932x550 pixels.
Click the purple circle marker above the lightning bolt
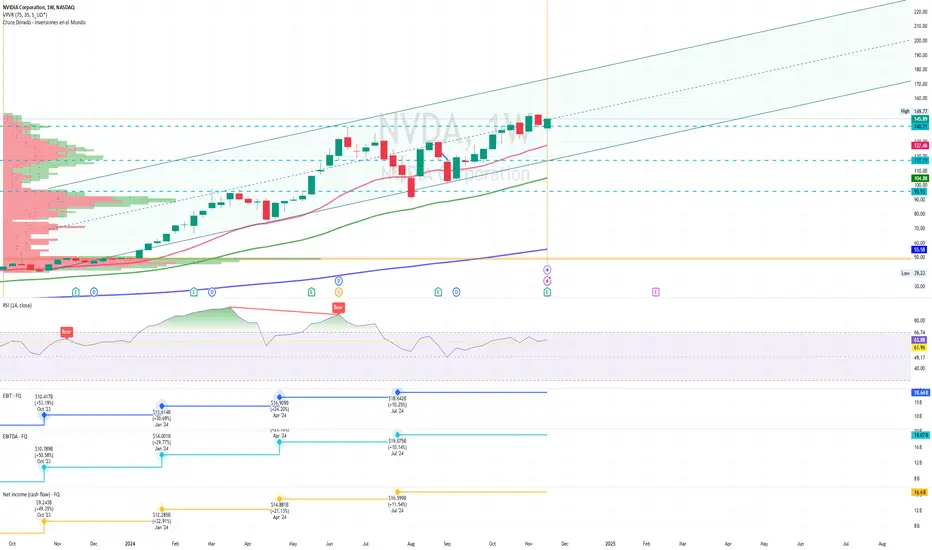547,270
